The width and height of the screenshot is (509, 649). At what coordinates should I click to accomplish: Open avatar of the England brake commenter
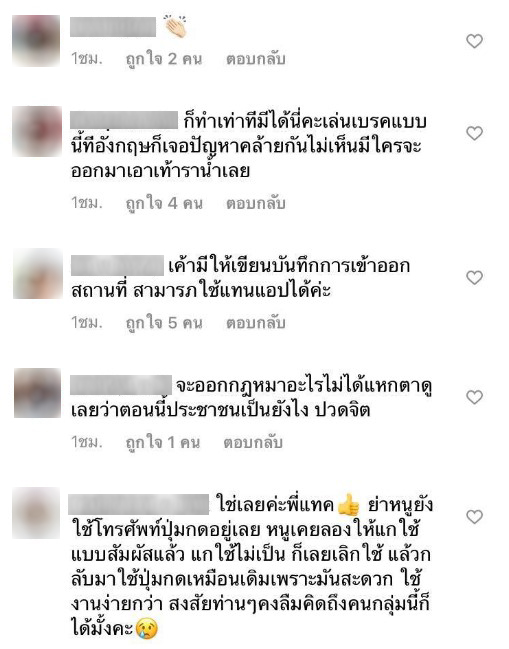pyautogui.click(x=37, y=131)
